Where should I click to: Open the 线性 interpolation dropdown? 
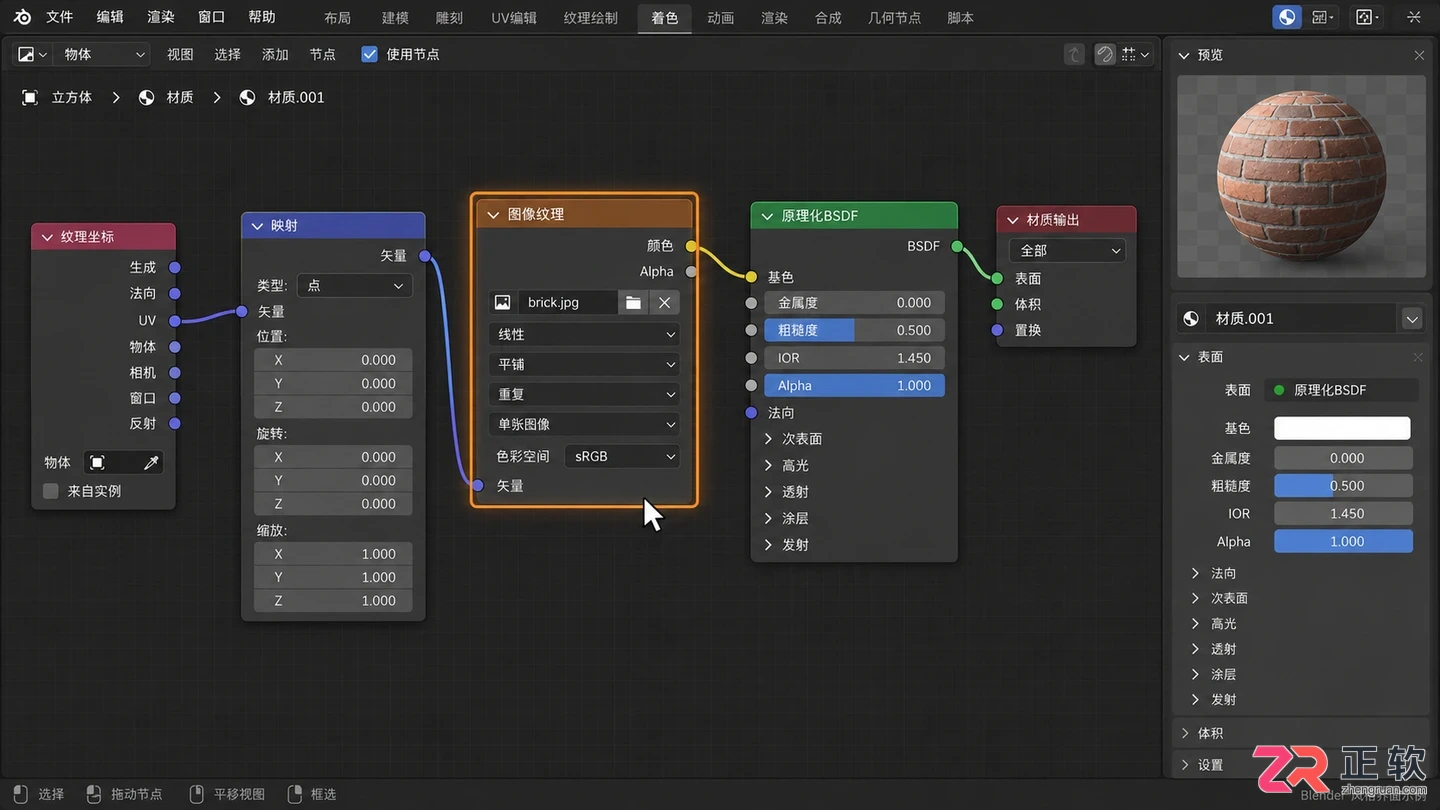(x=584, y=334)
